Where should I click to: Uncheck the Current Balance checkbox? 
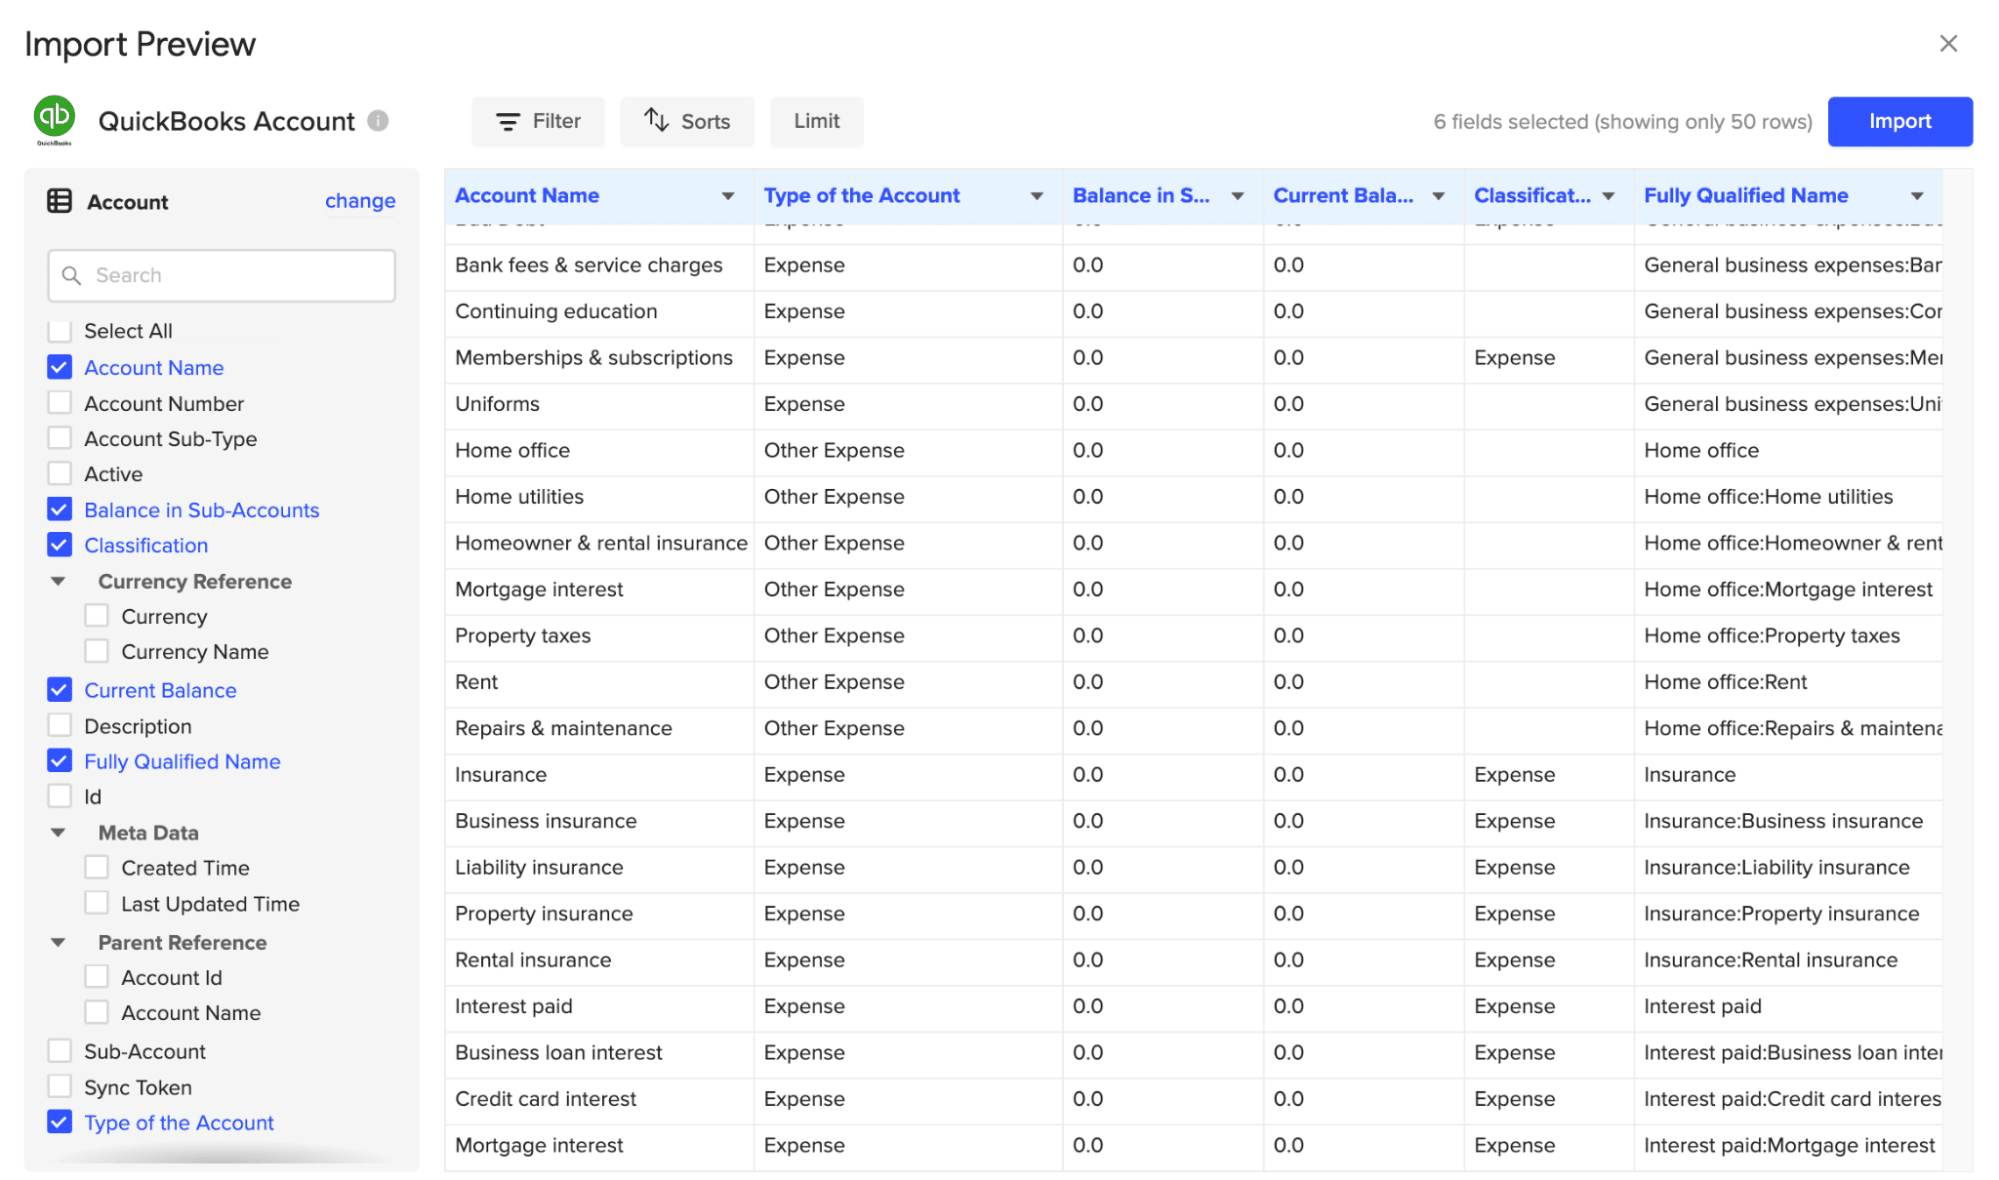pos(60,690)
